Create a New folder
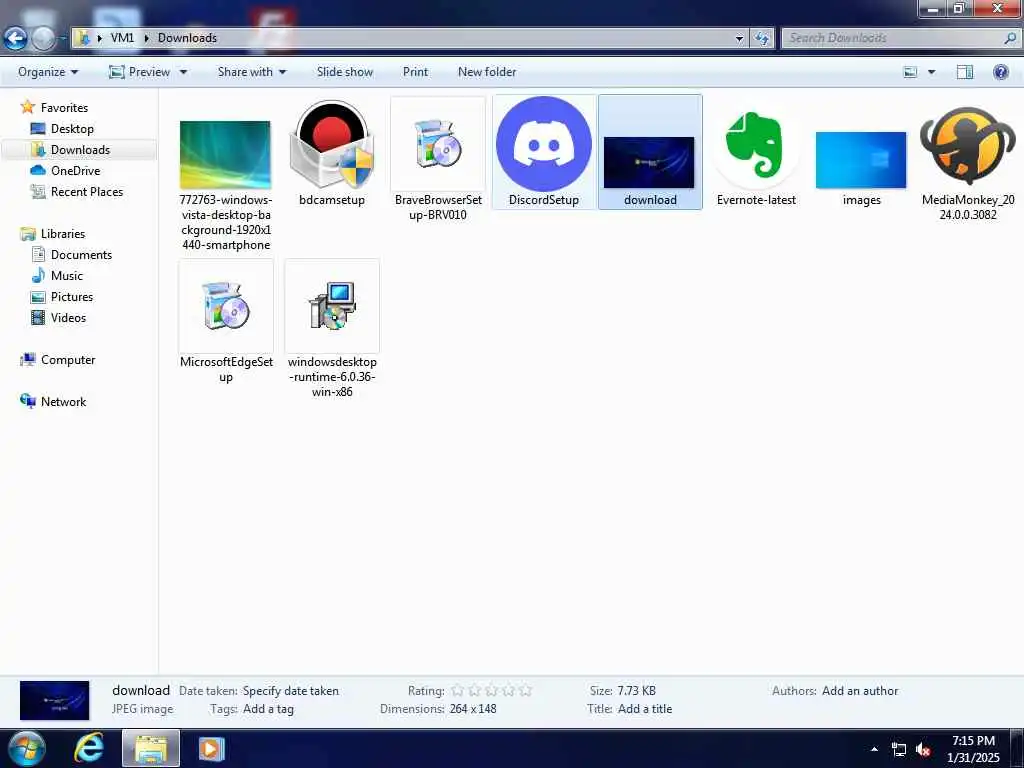Viewport: 1024px width, 768px height. tap(487, 72)
